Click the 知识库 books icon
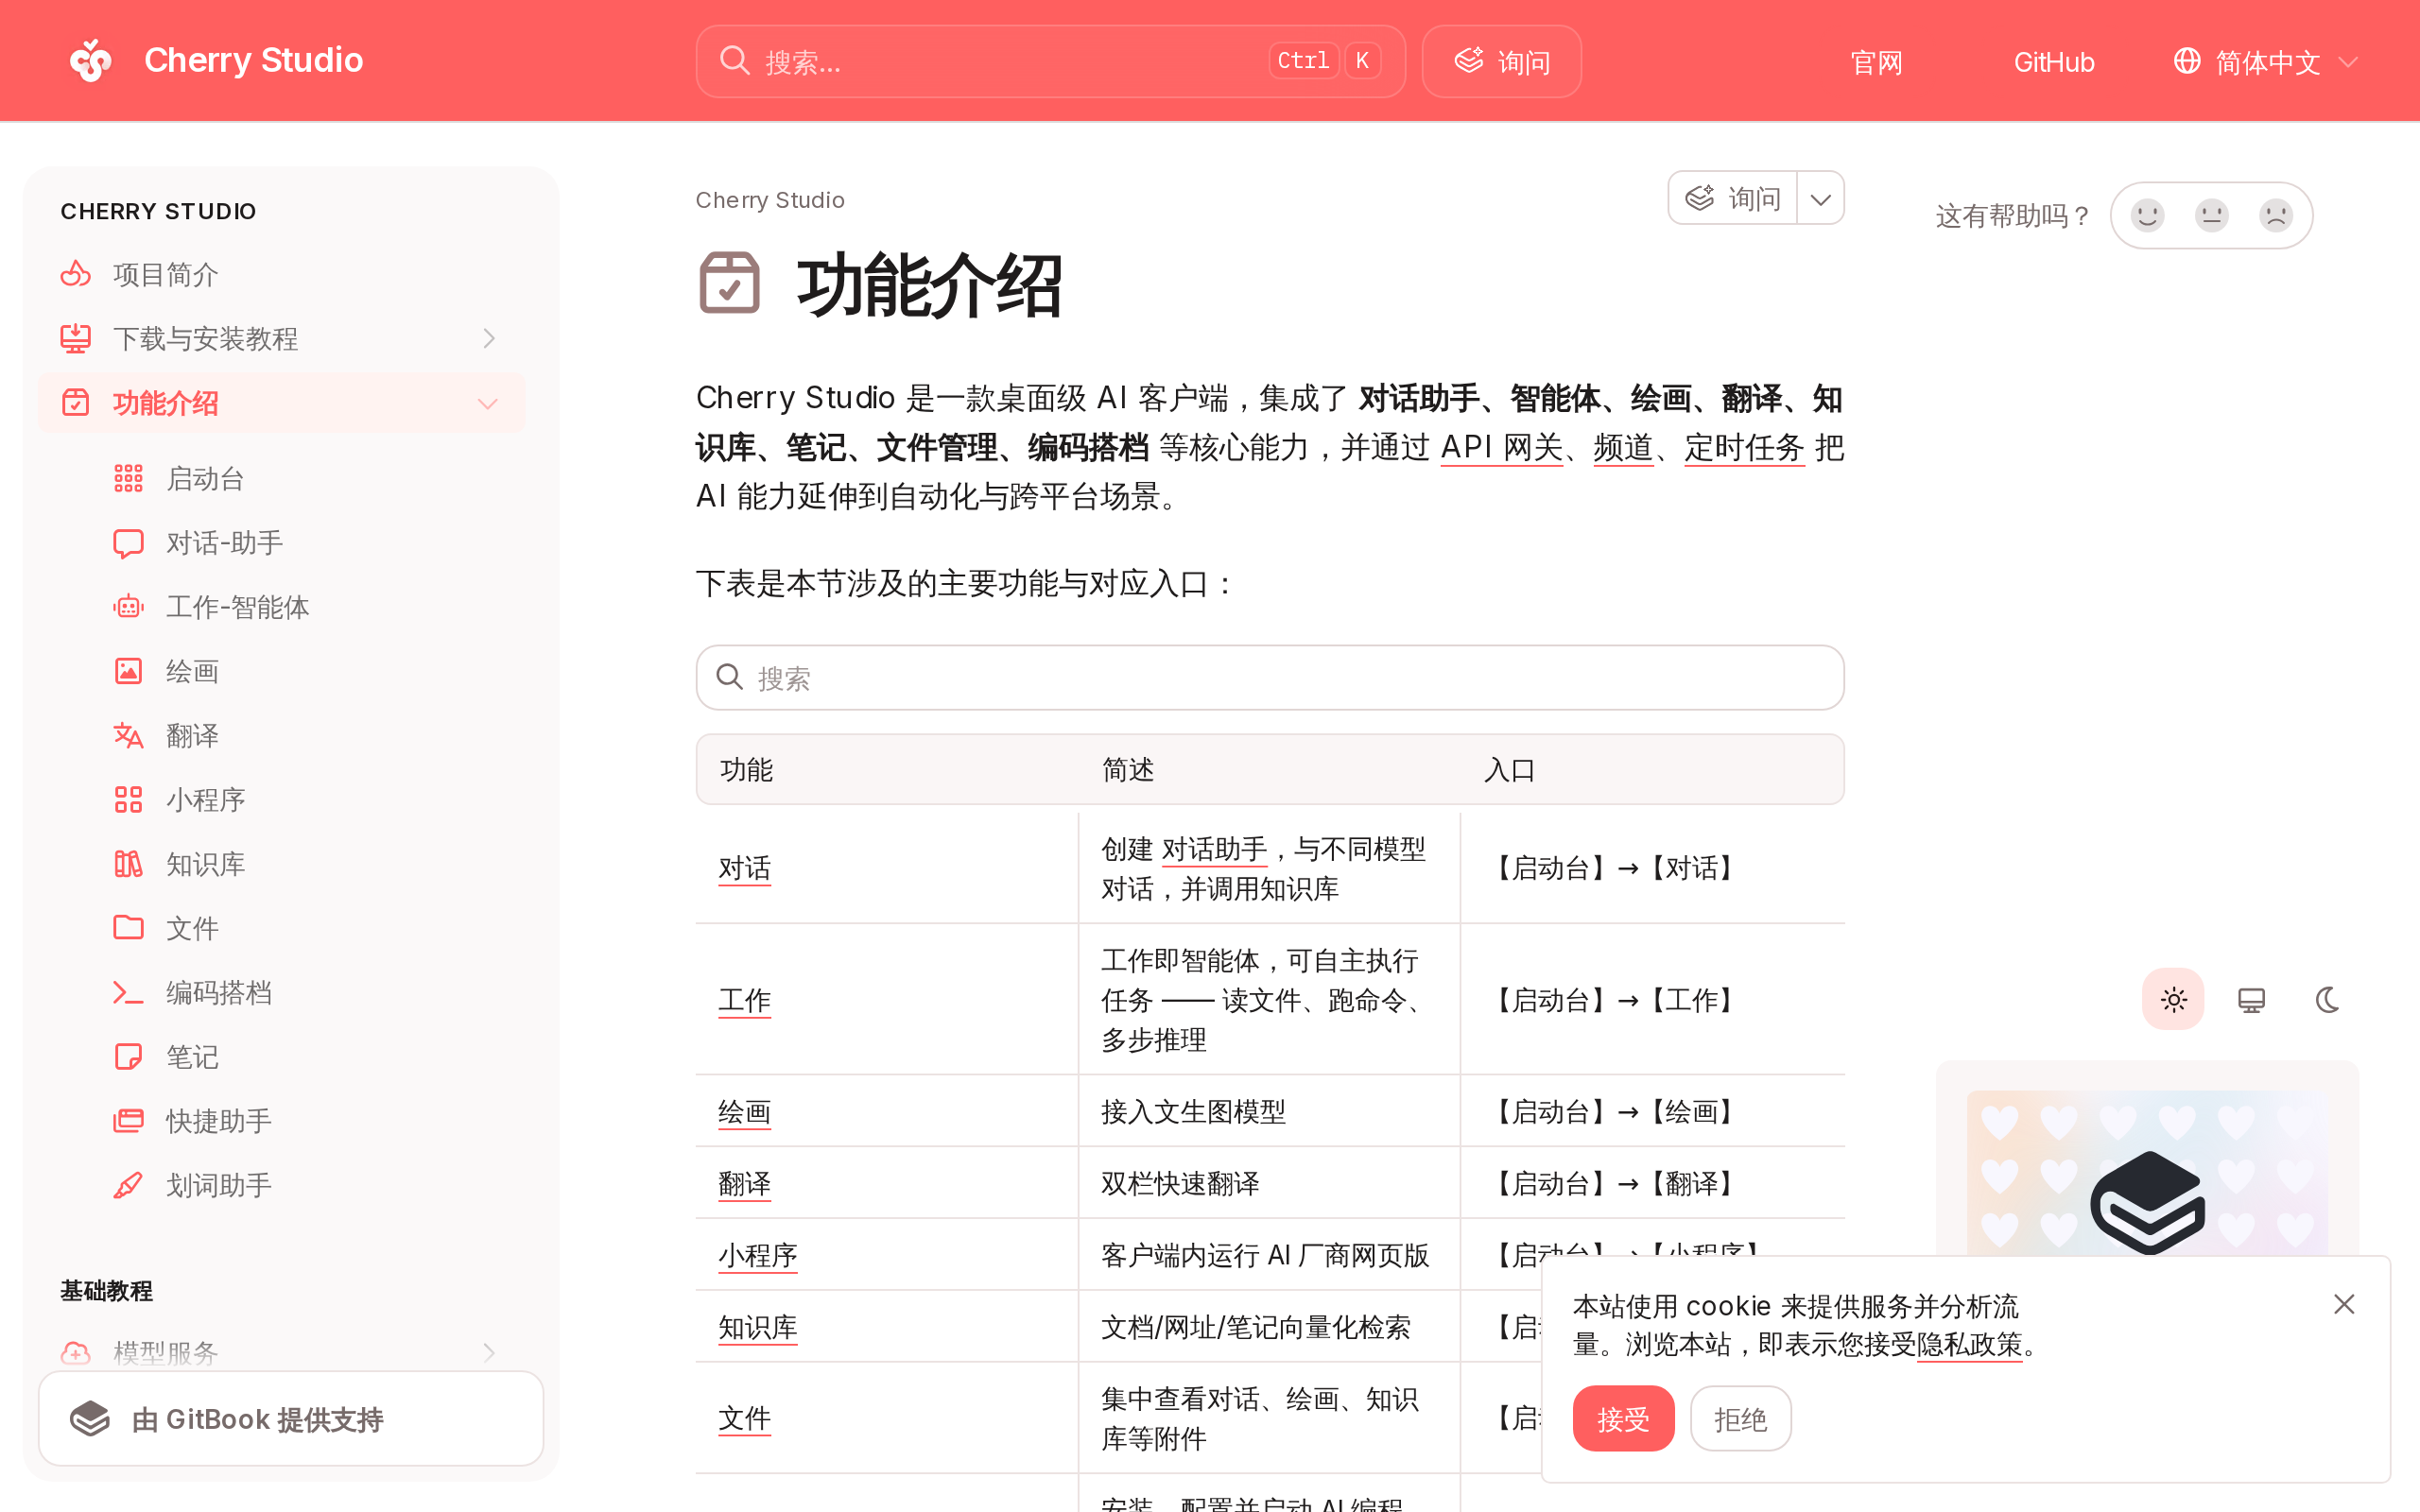2420x1512 pixels. [x=128, y=863]
